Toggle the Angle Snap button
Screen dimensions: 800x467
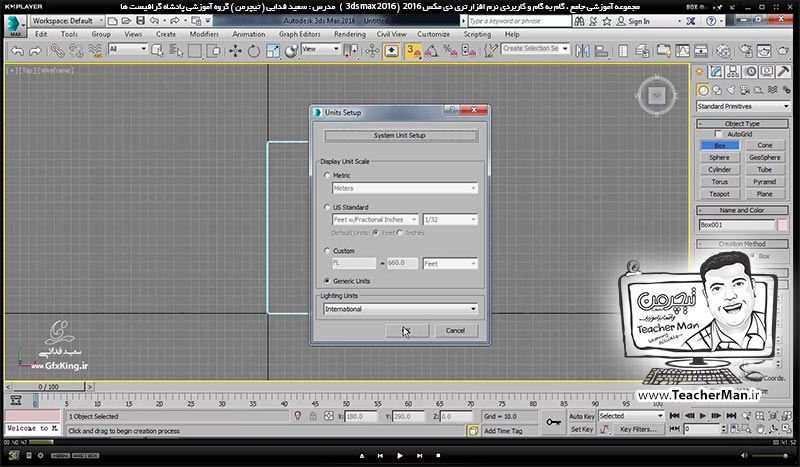(x=432, y=51)
